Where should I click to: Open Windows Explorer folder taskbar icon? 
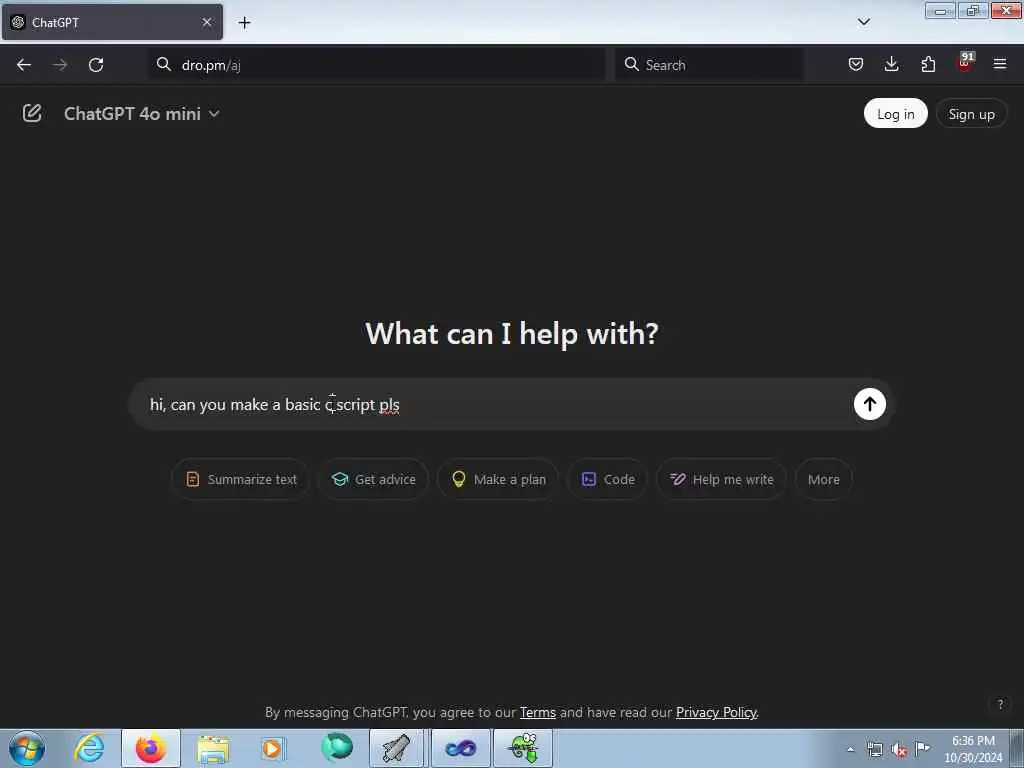coord(213,748)
